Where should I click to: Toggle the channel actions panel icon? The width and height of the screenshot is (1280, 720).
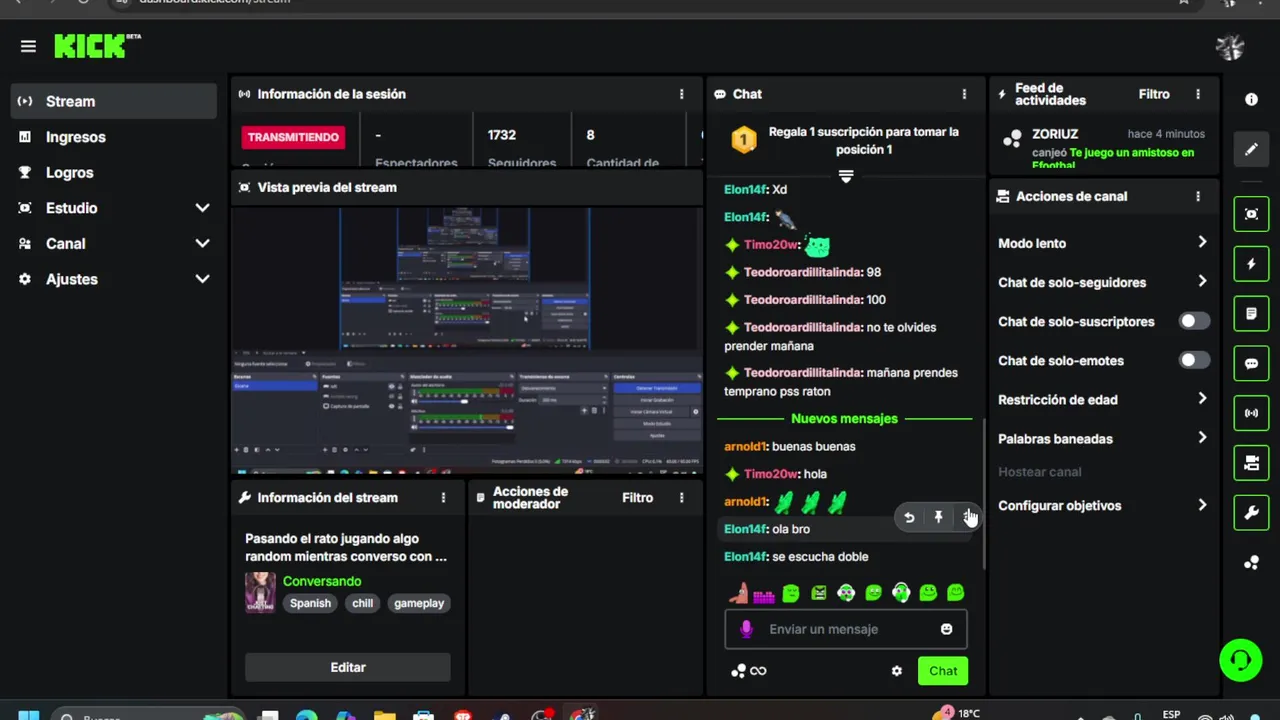(1251, 463)
